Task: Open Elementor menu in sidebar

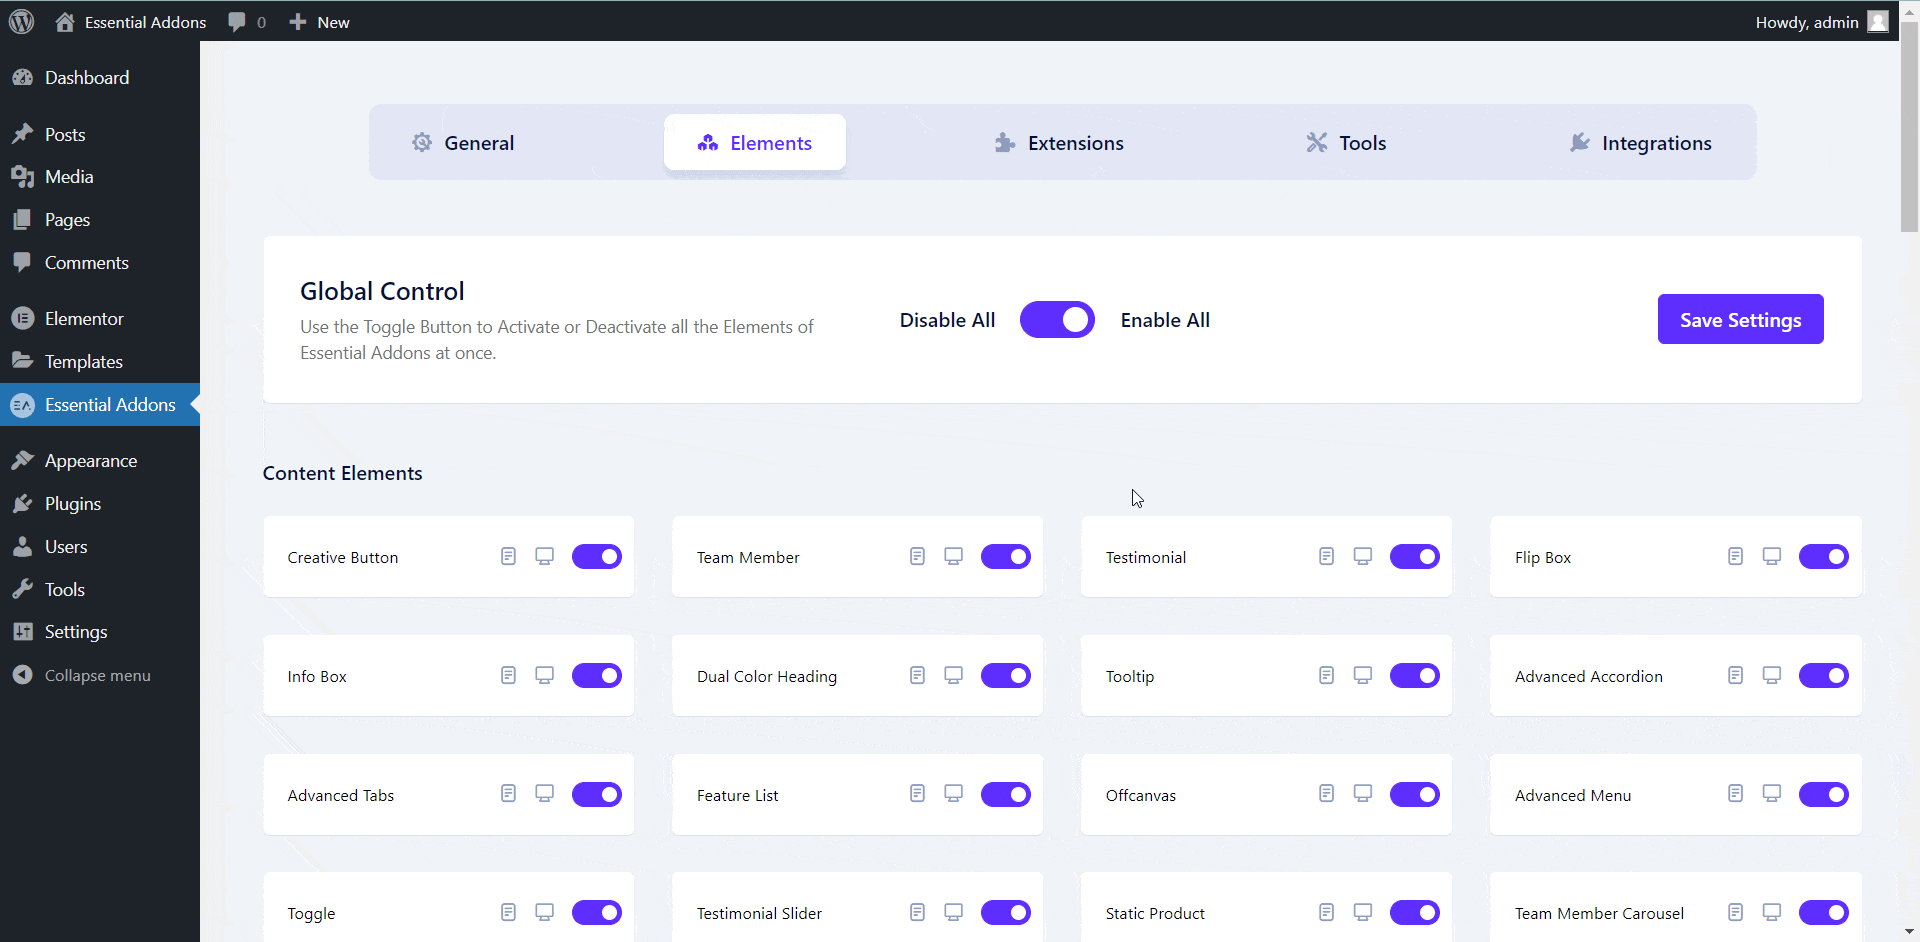Action: pyautogui.click(x=100, y=319)
